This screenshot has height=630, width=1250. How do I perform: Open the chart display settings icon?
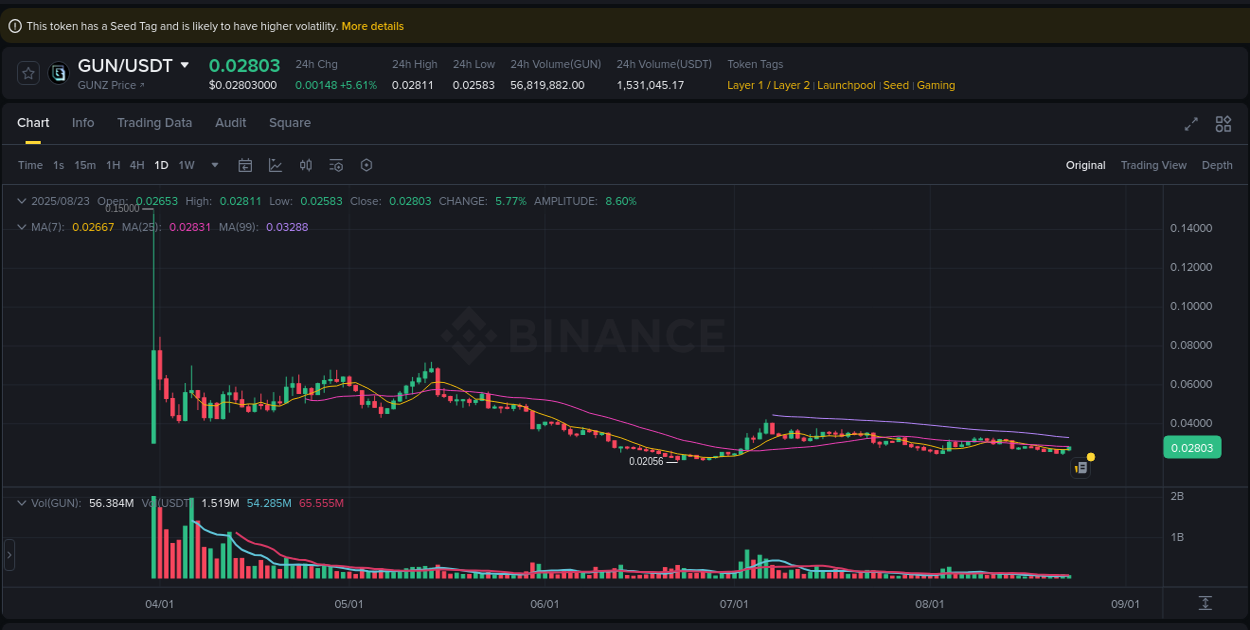click(336, 165)
